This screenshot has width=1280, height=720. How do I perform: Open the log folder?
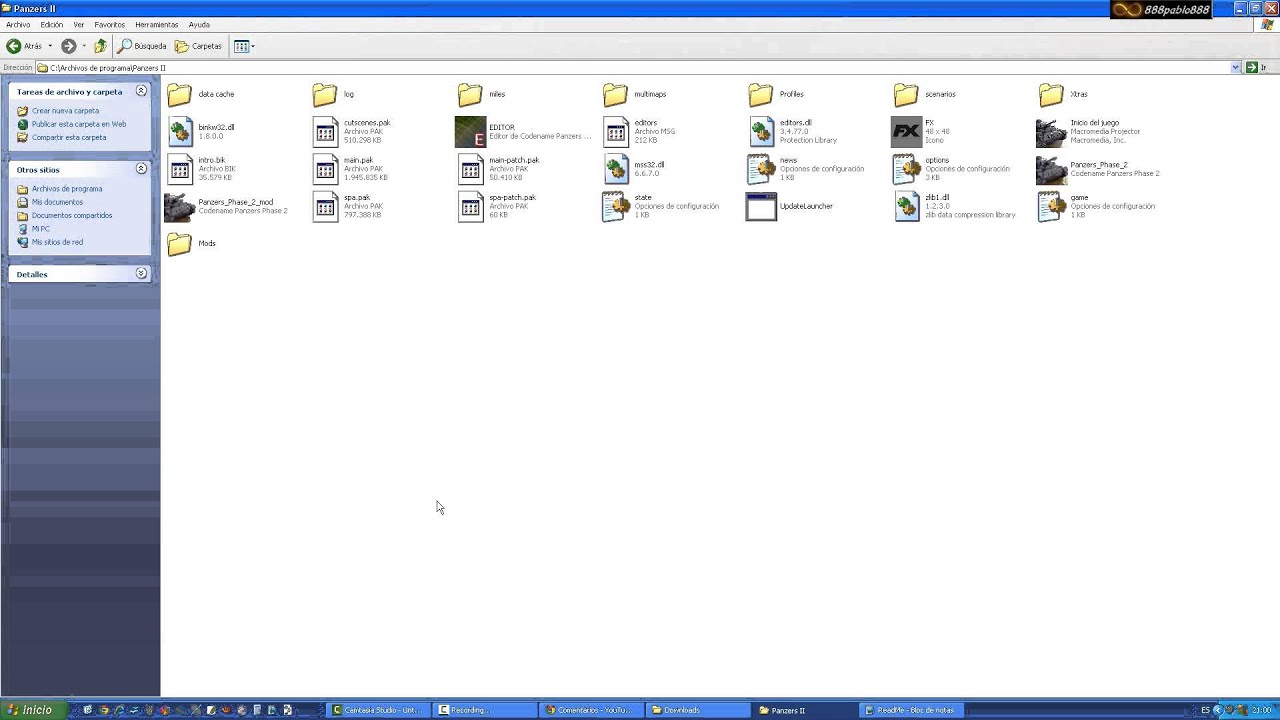coord(334,94)
